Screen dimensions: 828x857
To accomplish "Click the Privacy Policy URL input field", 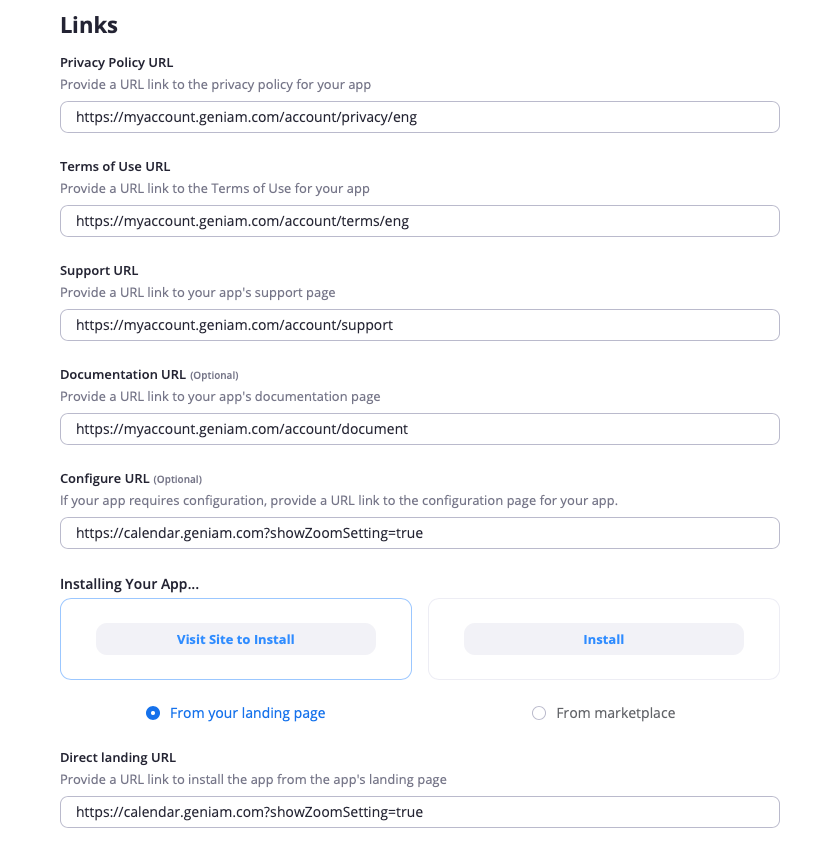I will pyautogui.click(x=420, y=117).
